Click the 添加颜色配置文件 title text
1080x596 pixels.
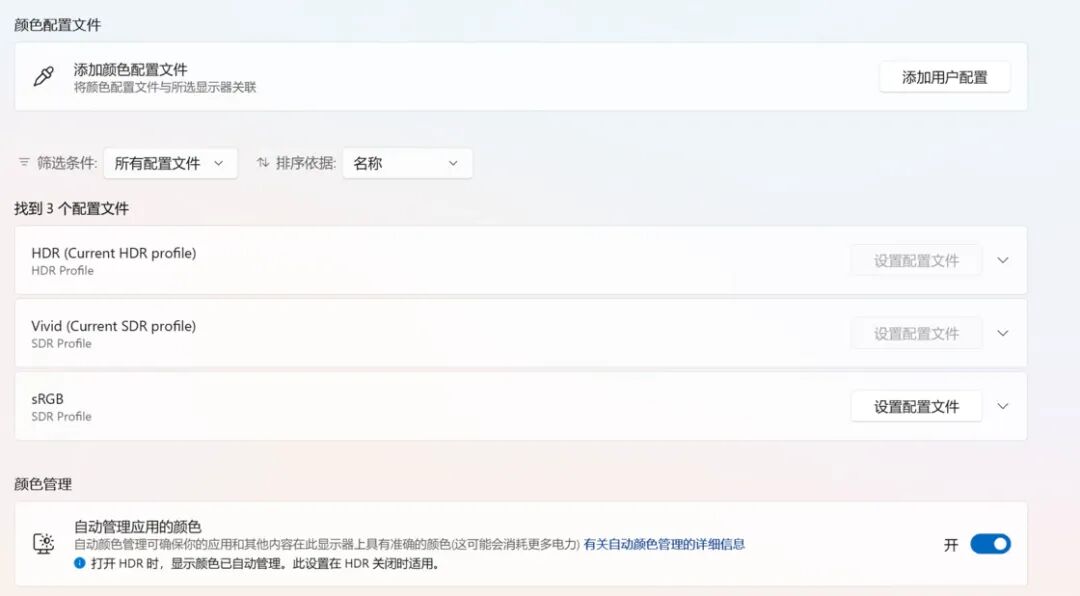coord(130,70)
